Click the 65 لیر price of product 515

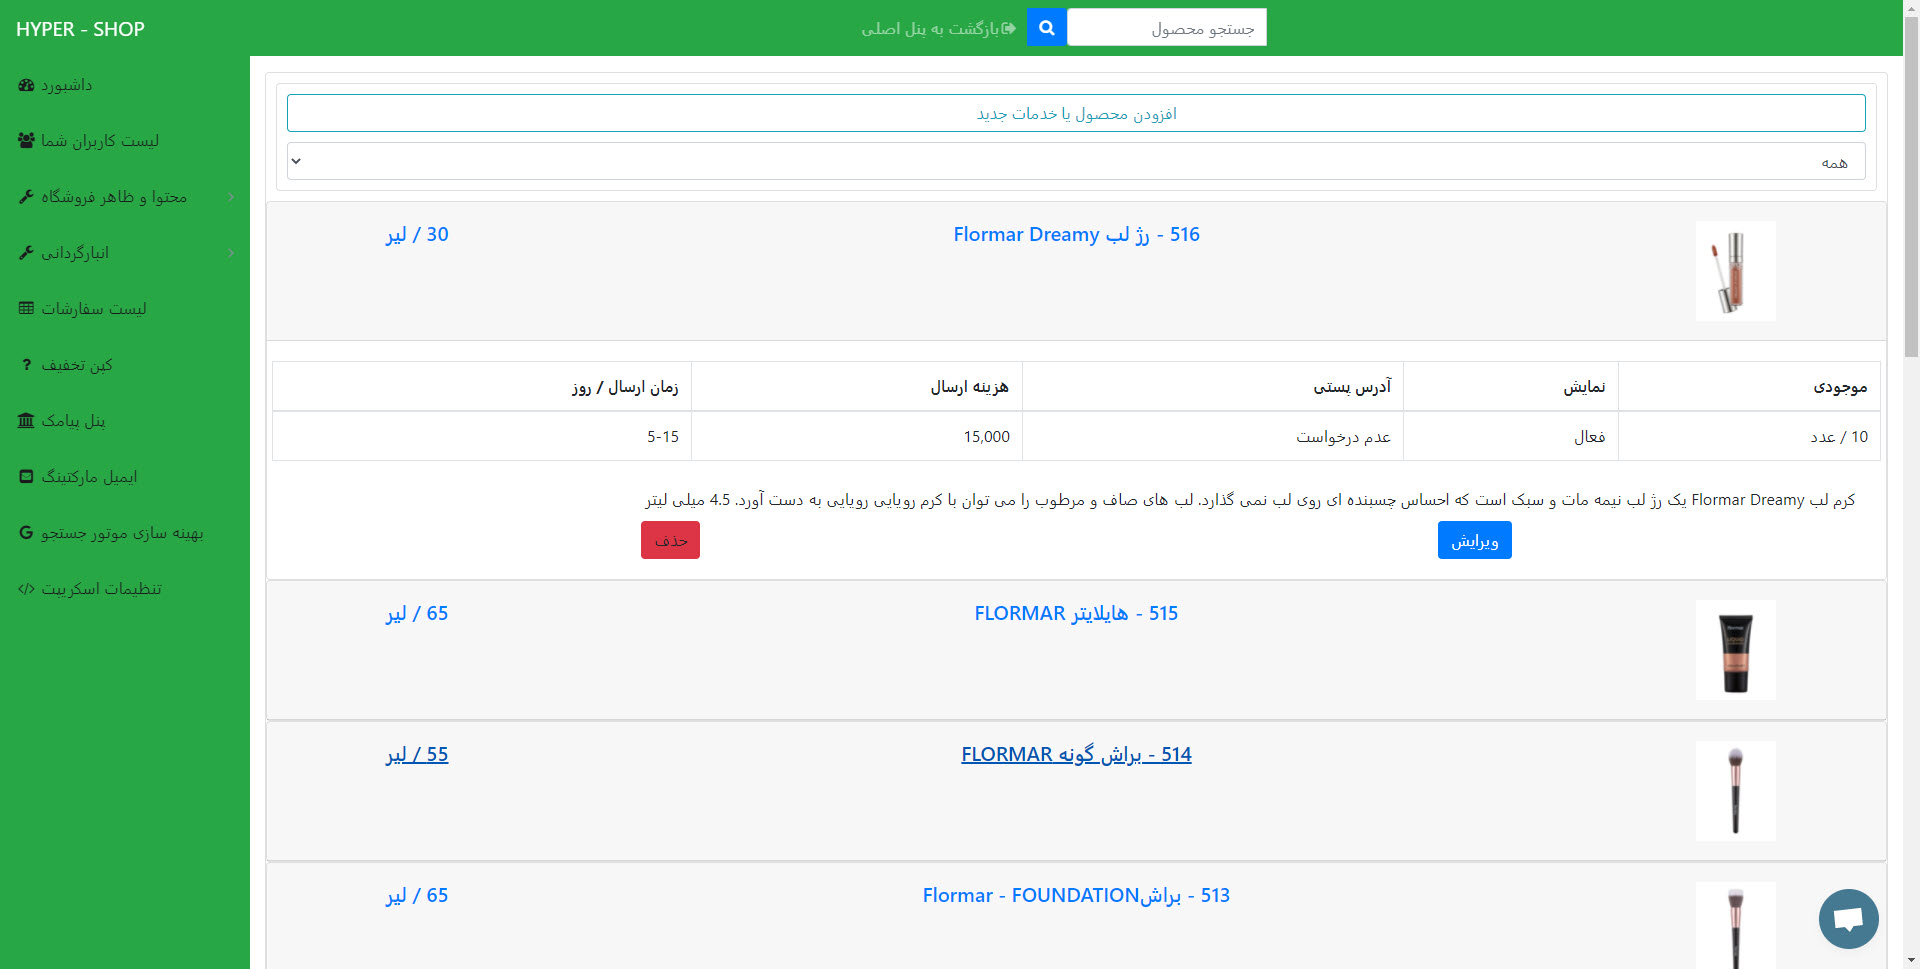[417, 613]
